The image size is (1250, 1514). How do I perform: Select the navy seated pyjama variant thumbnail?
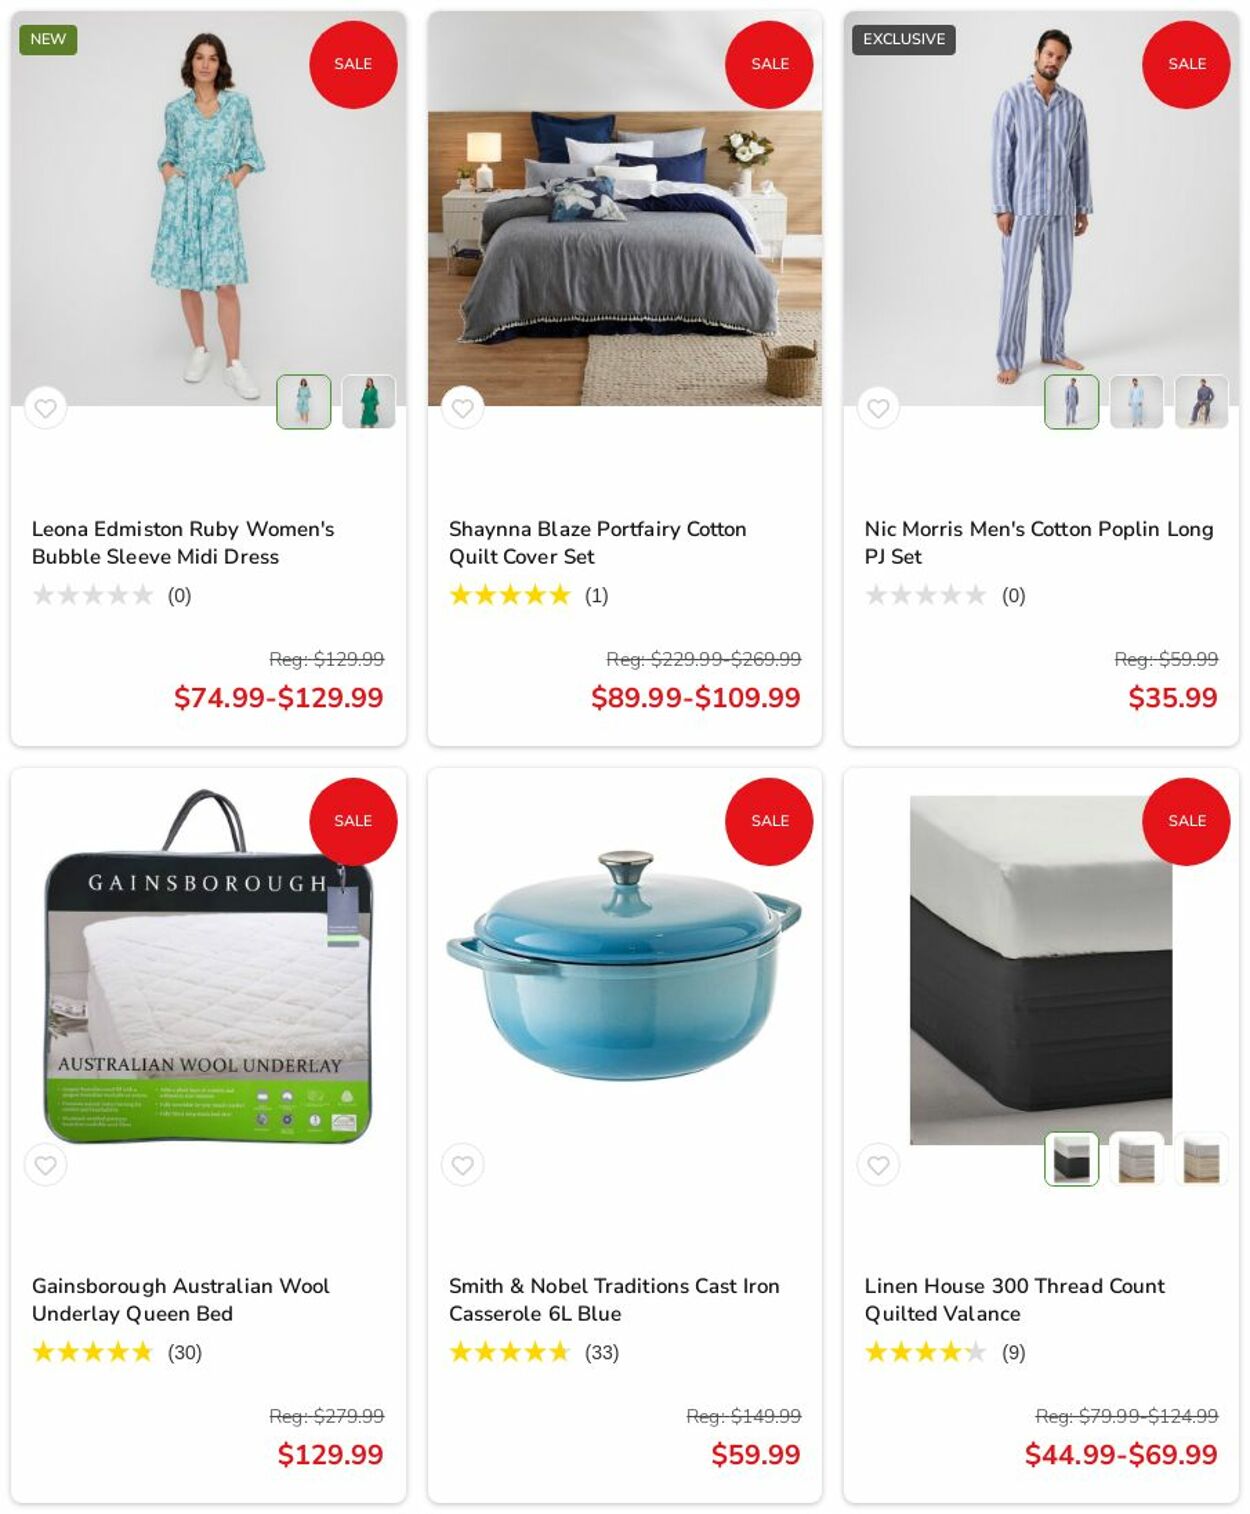(1201, 402)
